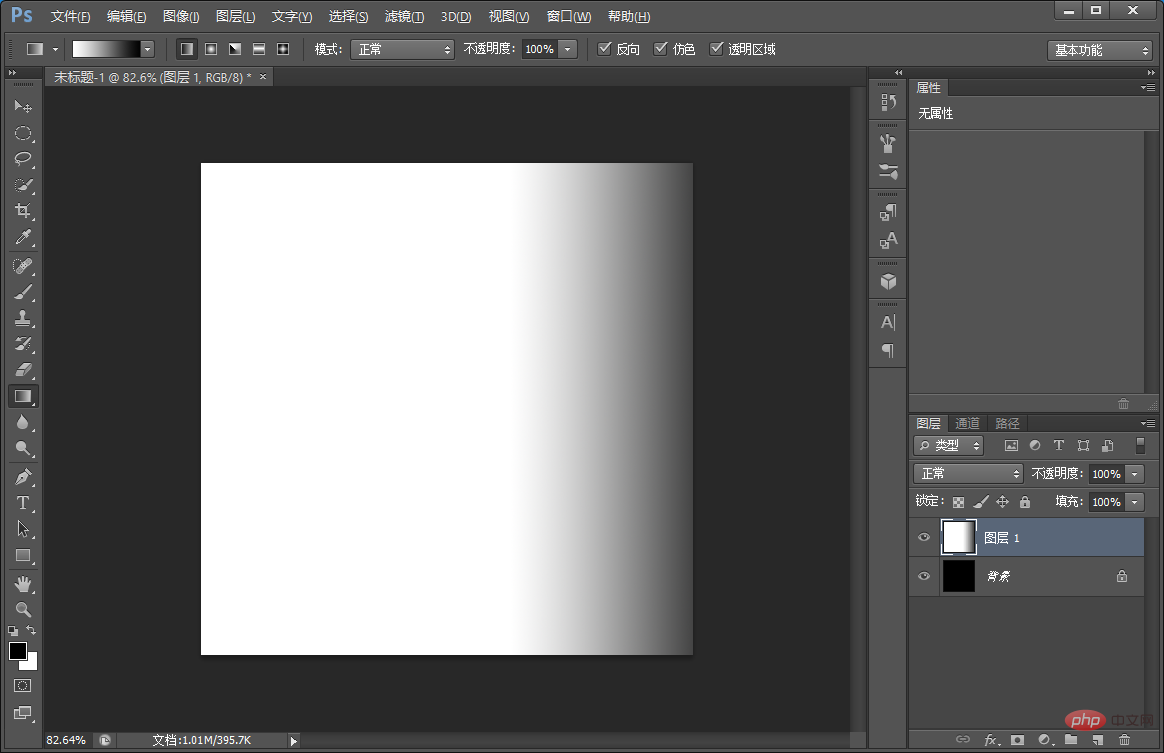Switch to the 路径 tab
1164x753 pixels.
pyautogui.click(x=1007, y=423)
